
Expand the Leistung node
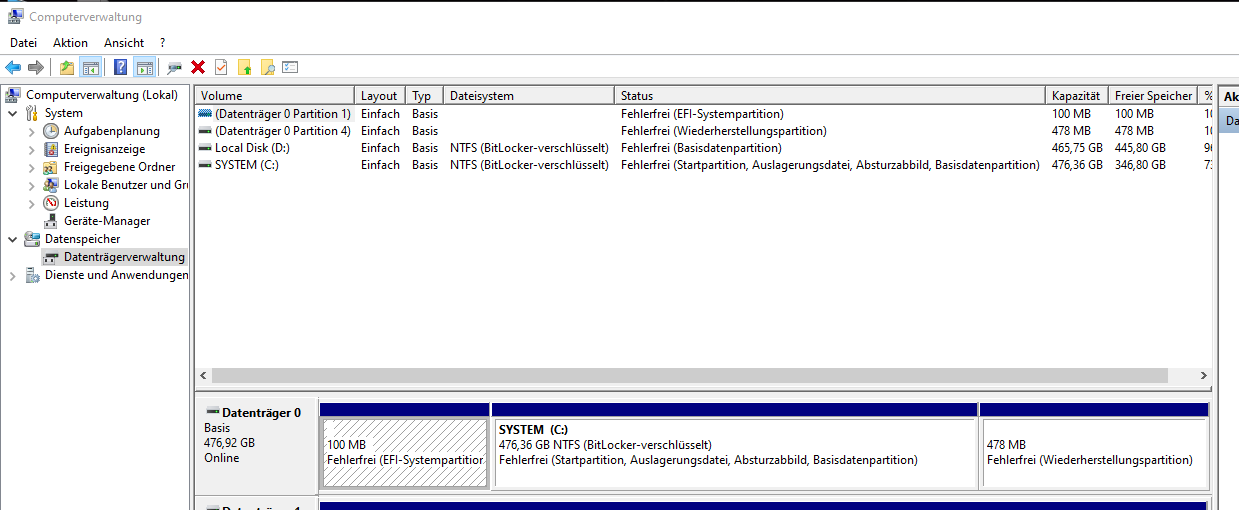tap(31, 203)
